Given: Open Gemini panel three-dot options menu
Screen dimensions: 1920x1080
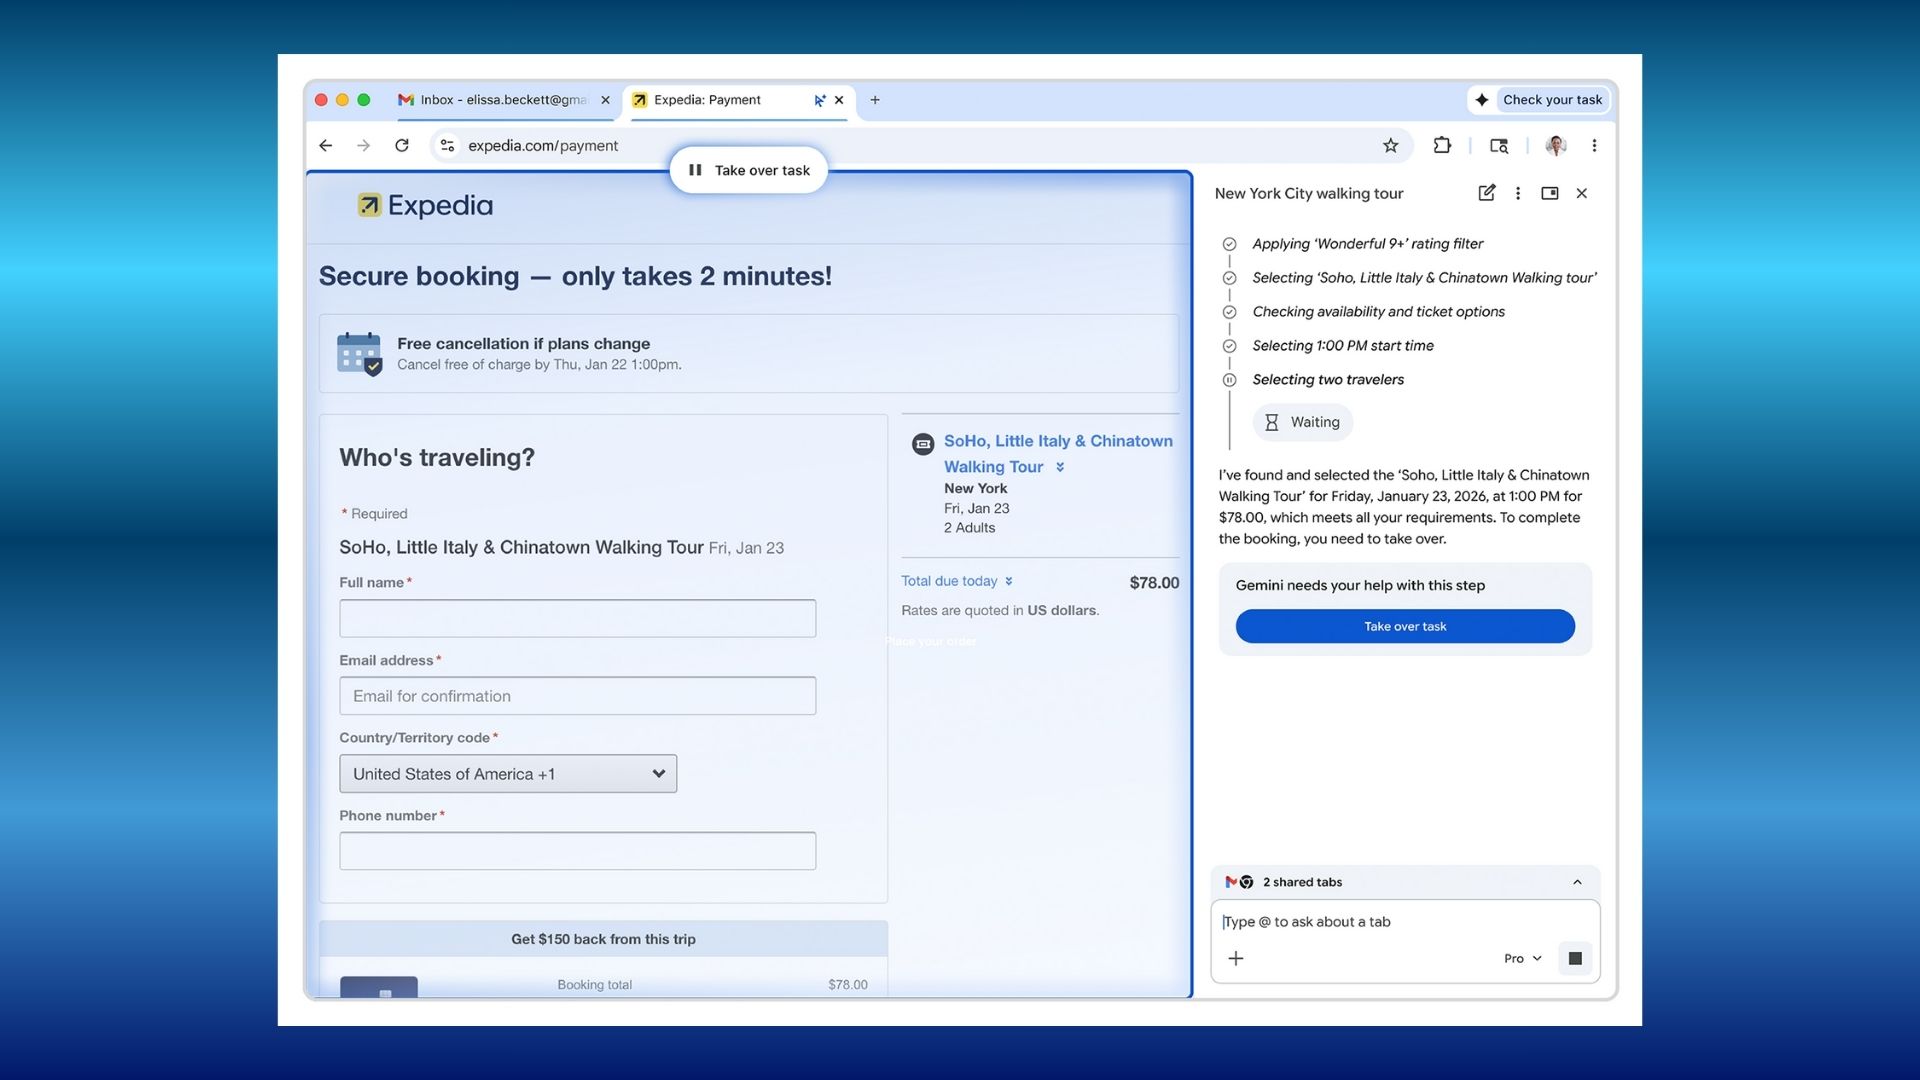Looking at the screenshot, I should click(1518, 193).
